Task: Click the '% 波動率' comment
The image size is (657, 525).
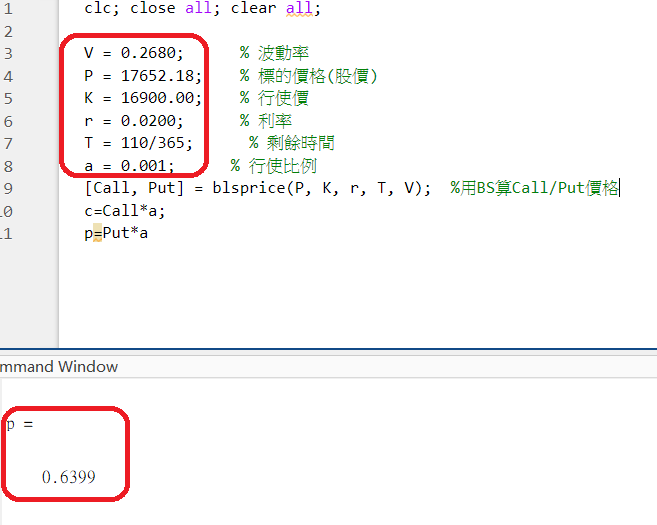Action: click(274, 53)
